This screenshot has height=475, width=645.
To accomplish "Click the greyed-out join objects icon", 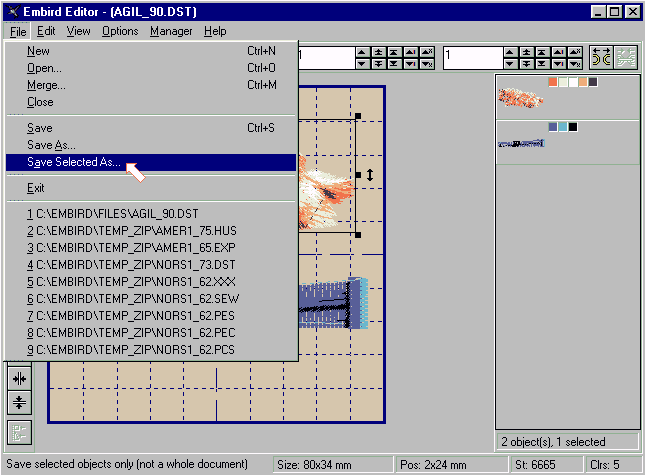I will (x=626, y=57).
